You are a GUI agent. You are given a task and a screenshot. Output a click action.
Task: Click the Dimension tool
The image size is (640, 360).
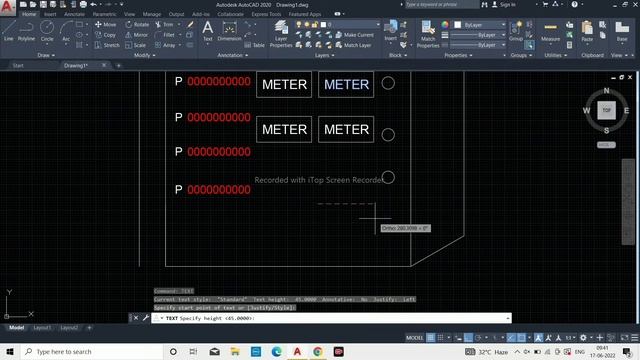pos(229,31)
